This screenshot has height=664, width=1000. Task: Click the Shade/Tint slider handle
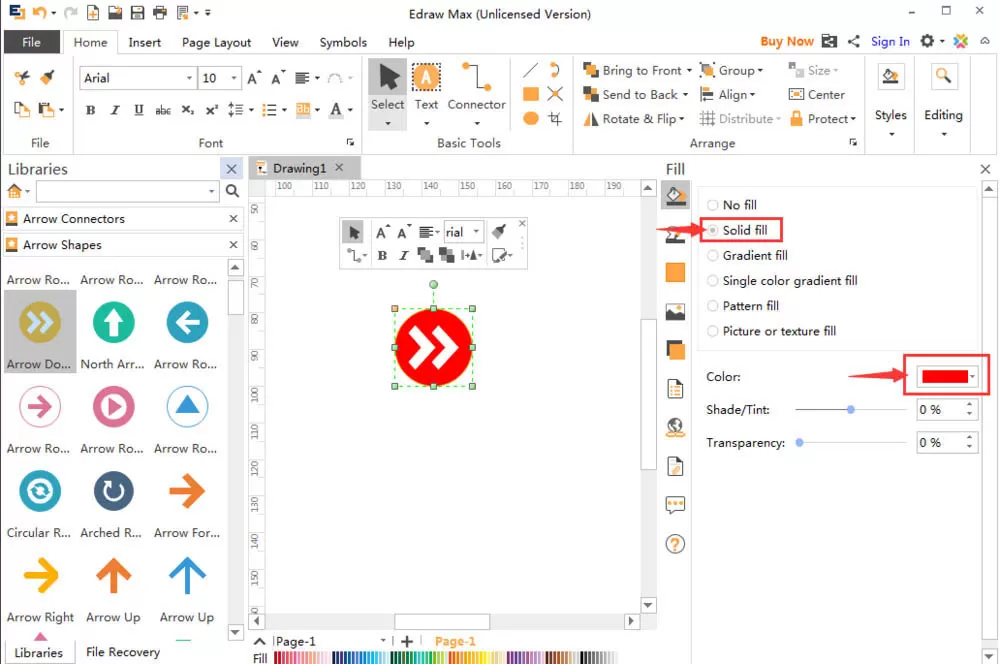tap(850, 409)
